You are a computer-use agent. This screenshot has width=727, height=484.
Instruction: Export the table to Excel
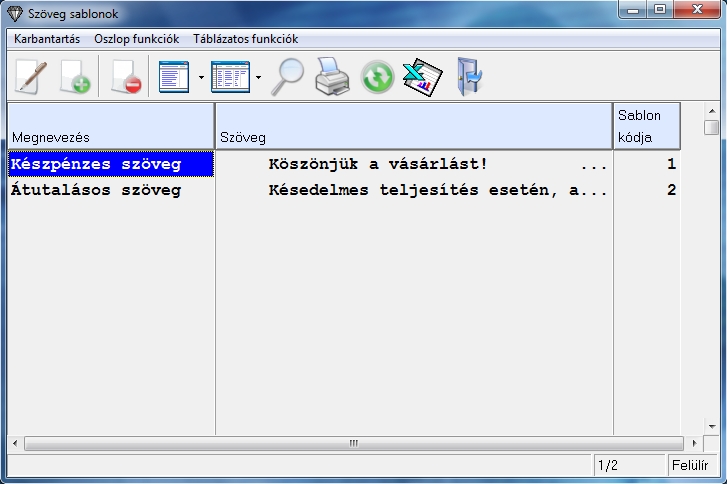[x=422, y=77]
